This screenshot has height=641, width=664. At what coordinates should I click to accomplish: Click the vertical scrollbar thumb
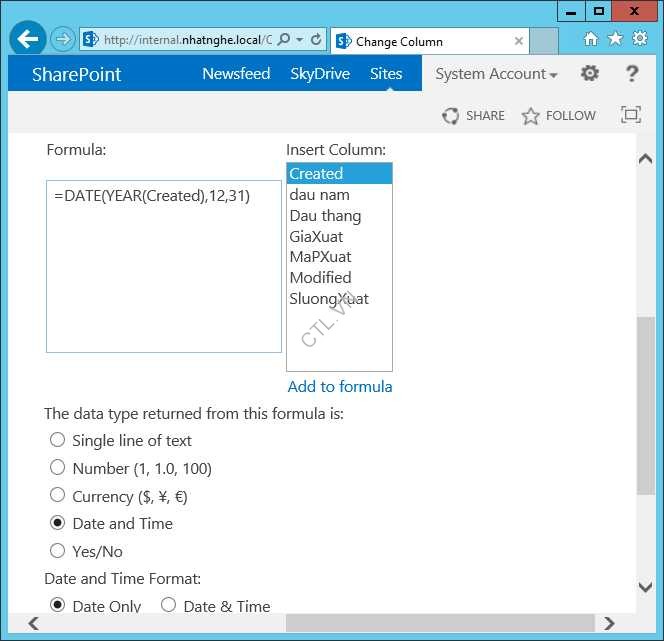(645, 405)
